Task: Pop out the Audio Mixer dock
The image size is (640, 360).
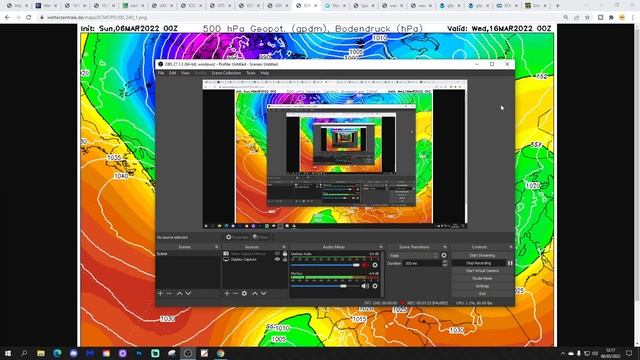Action: tap(381, 247)
